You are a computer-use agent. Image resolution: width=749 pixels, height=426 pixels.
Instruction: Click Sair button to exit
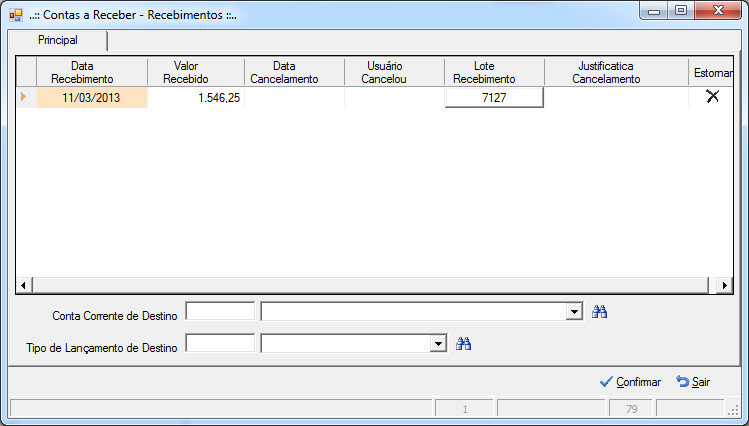(x=693, y=382)
